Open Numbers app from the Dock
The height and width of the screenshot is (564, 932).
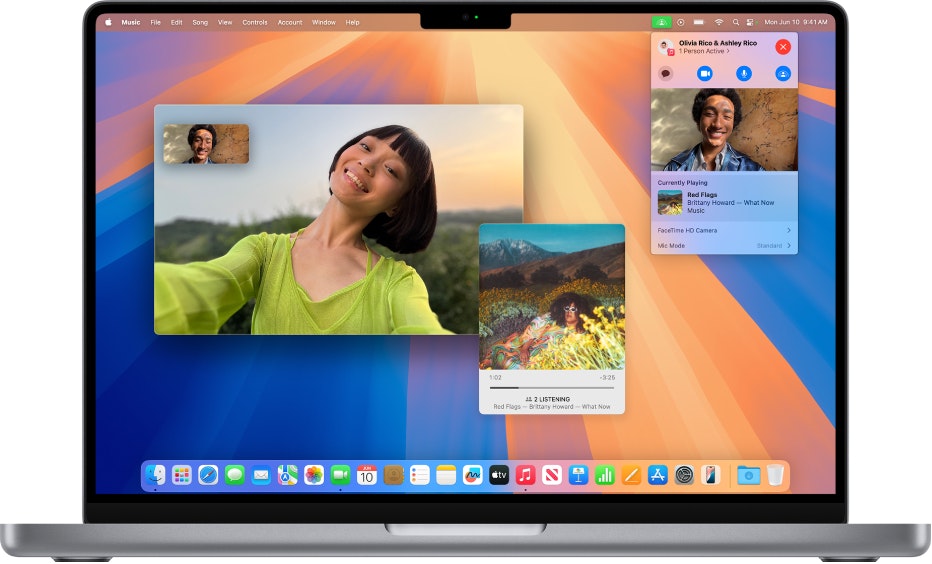(604, 475)
